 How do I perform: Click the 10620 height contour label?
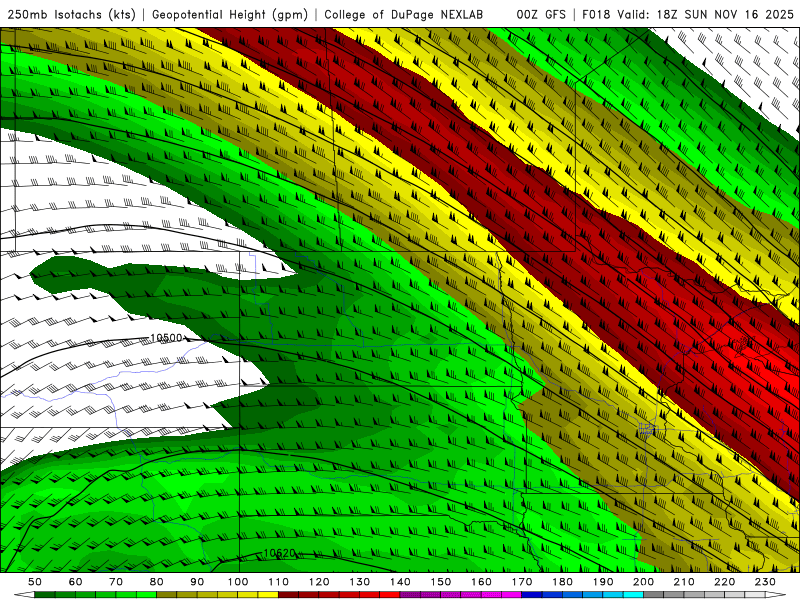pos(280,553)
